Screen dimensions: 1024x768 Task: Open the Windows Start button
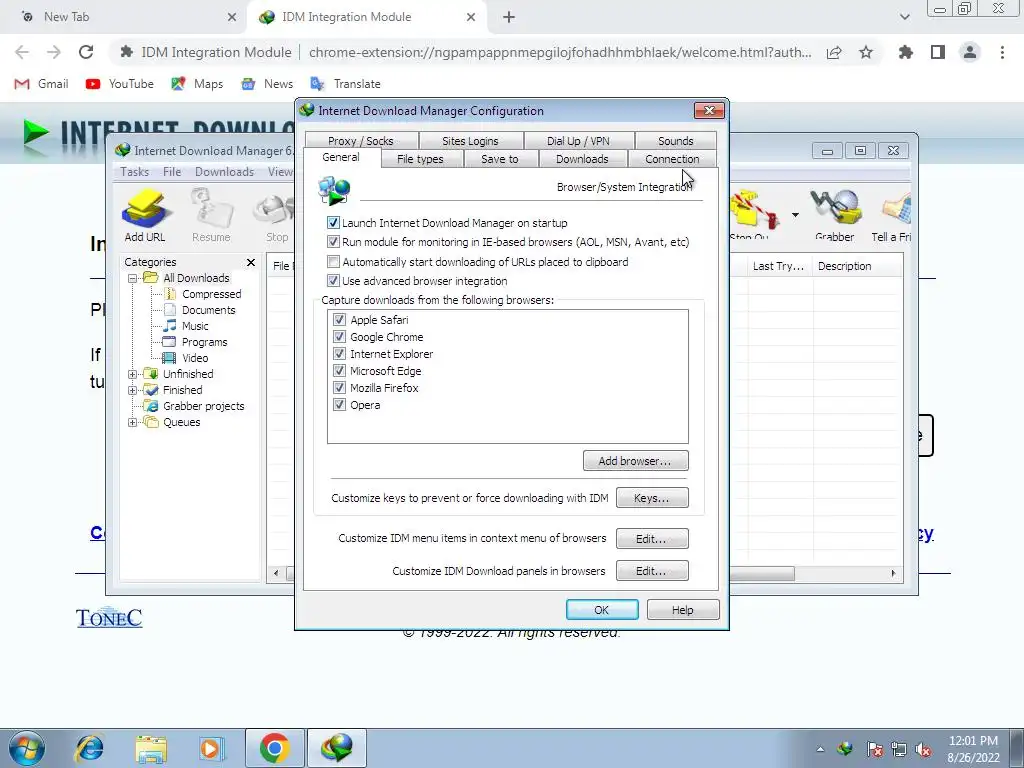(x=27, y=748)
